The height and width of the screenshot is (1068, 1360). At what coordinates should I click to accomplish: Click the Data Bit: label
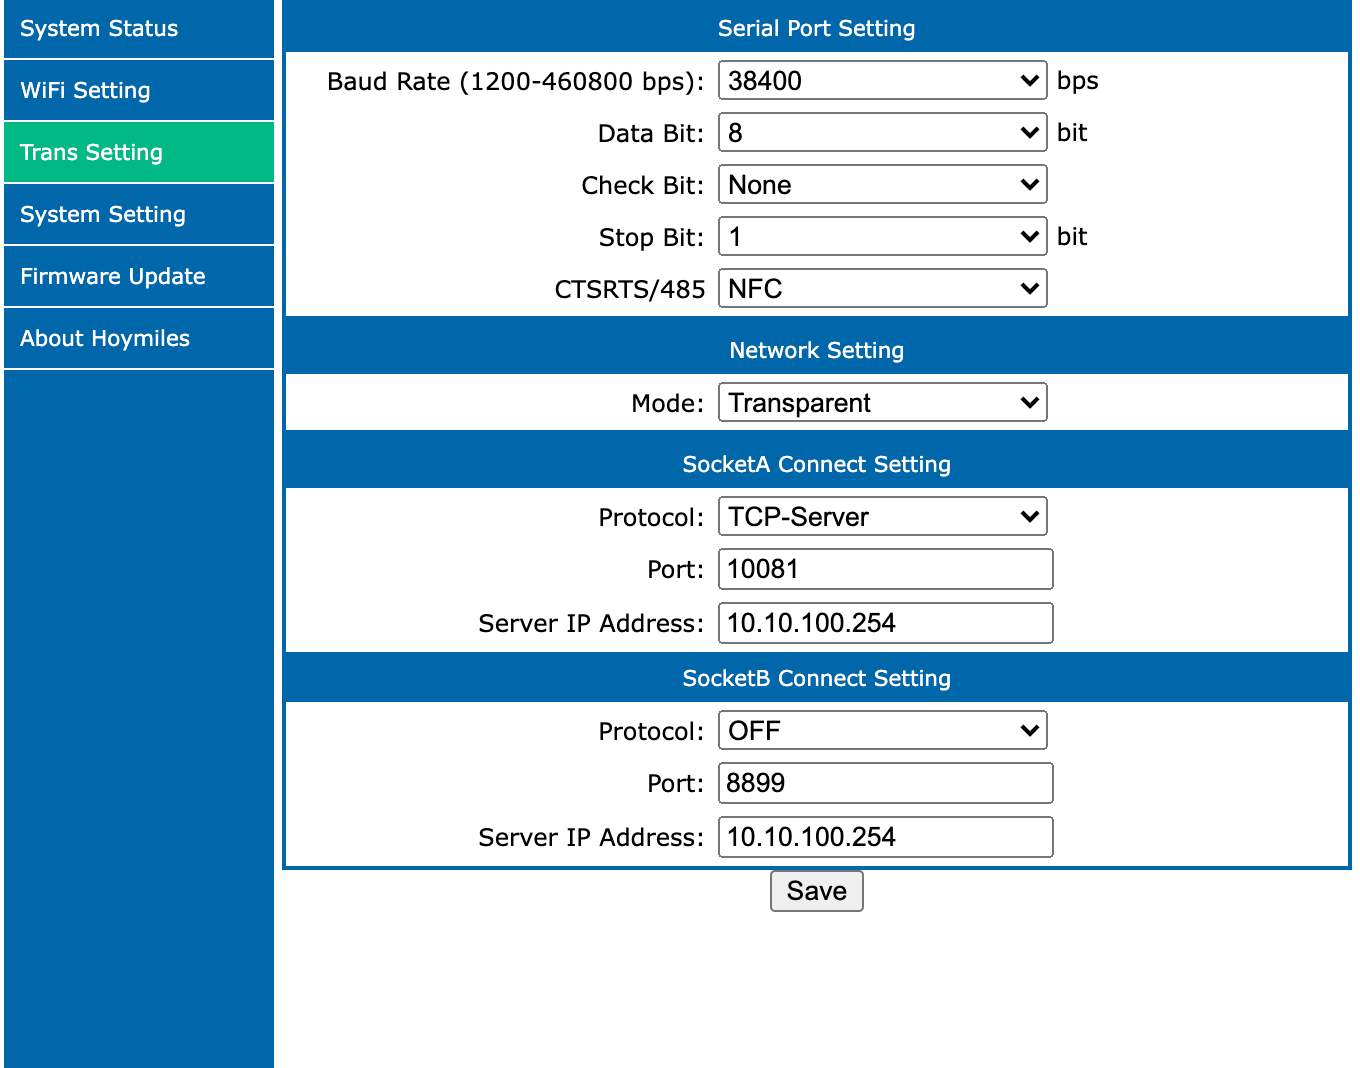pyautogui.click(x=651, y=133)
